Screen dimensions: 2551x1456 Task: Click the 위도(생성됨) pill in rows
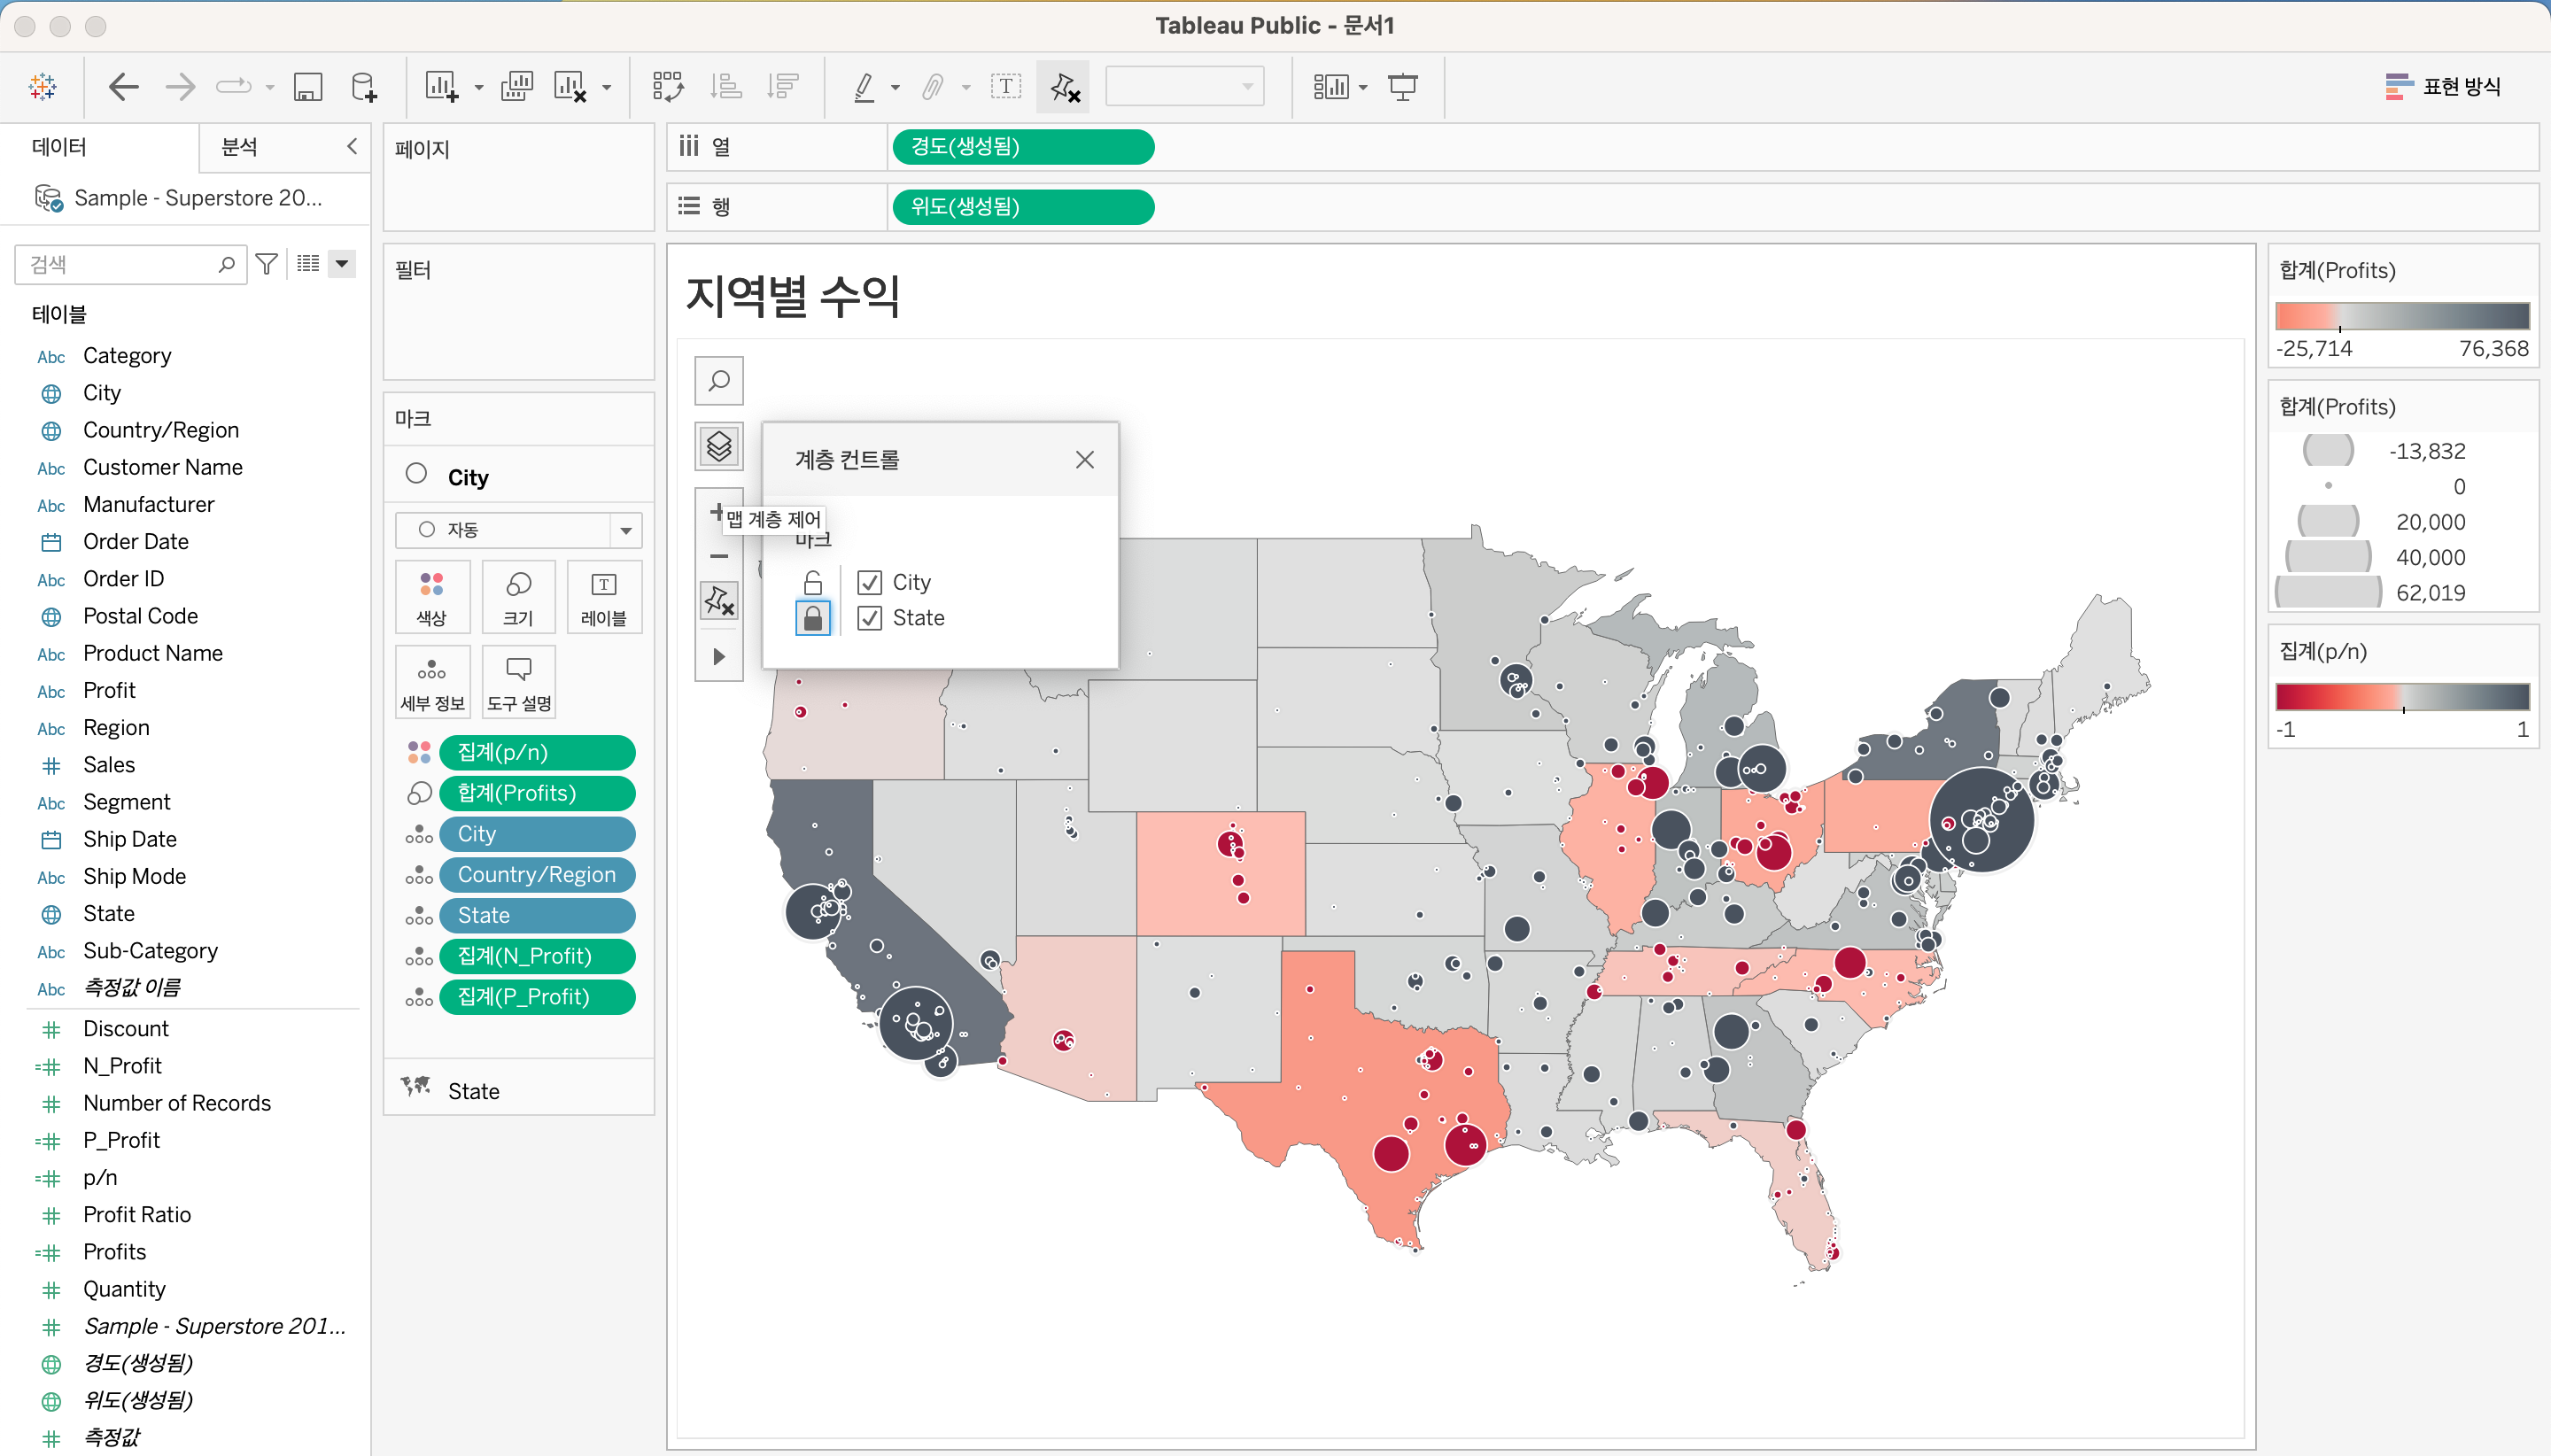1023,207
